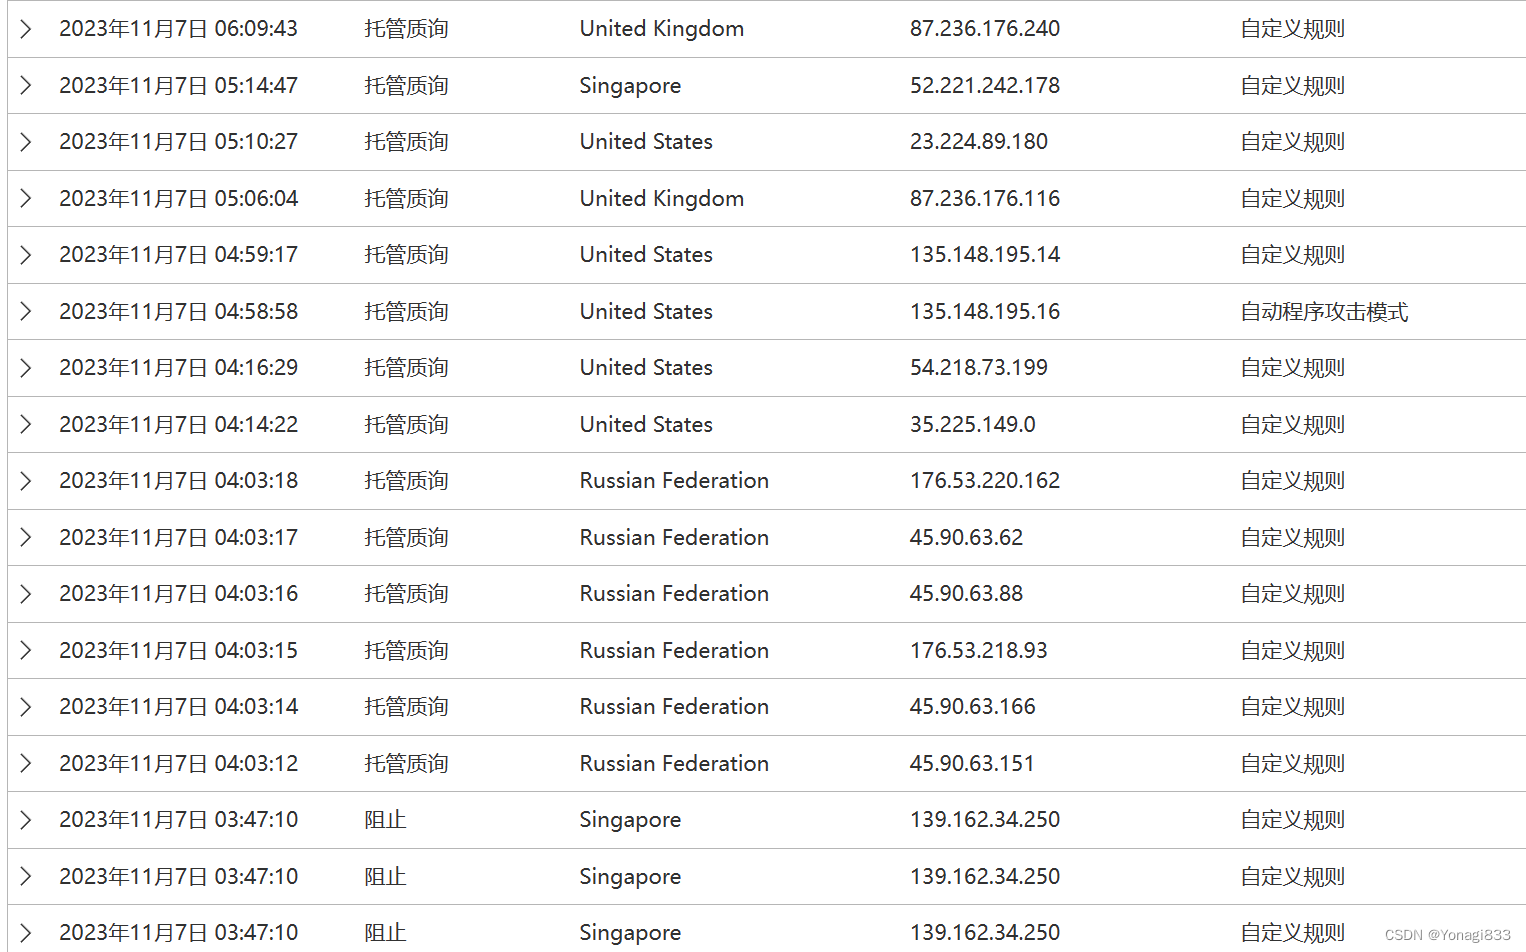The width and height of the screenshot is (1526, 952).
Task: Click the 自动程序攻击模式 rule cell
Action: point(1324,312)
